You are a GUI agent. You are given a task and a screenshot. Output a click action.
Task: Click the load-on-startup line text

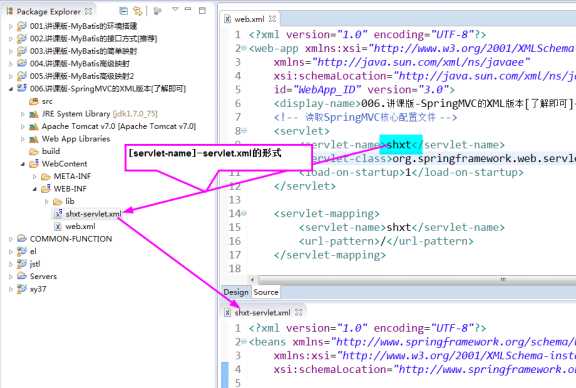coord(411,172)
